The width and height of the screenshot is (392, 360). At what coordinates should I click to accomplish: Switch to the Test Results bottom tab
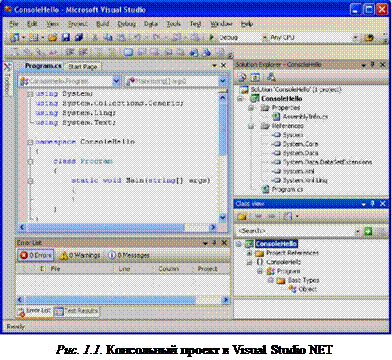[77, 311]
